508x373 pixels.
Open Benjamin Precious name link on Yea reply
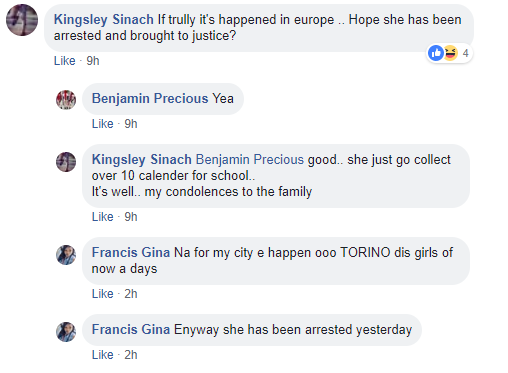click(x=150, y=99)
